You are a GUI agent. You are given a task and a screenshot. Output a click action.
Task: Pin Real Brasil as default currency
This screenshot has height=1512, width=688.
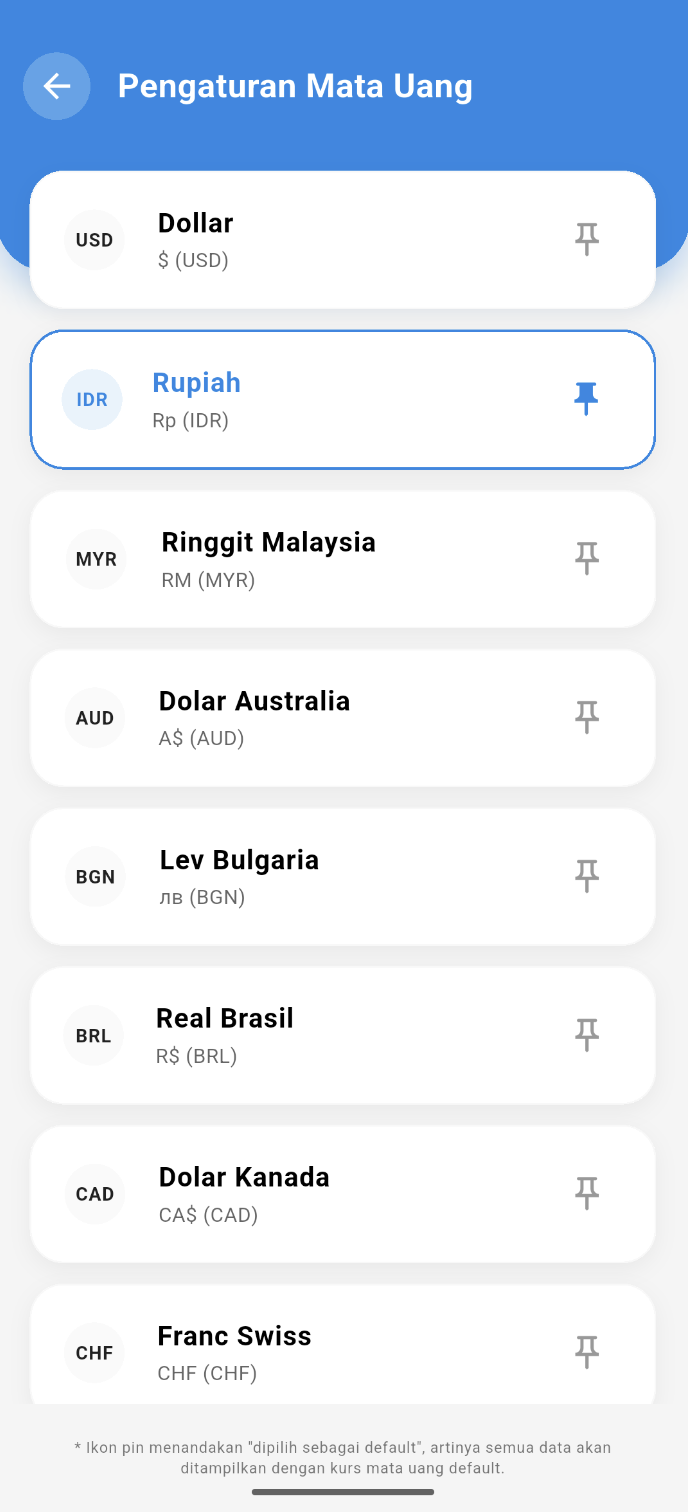pos(587,1035)
